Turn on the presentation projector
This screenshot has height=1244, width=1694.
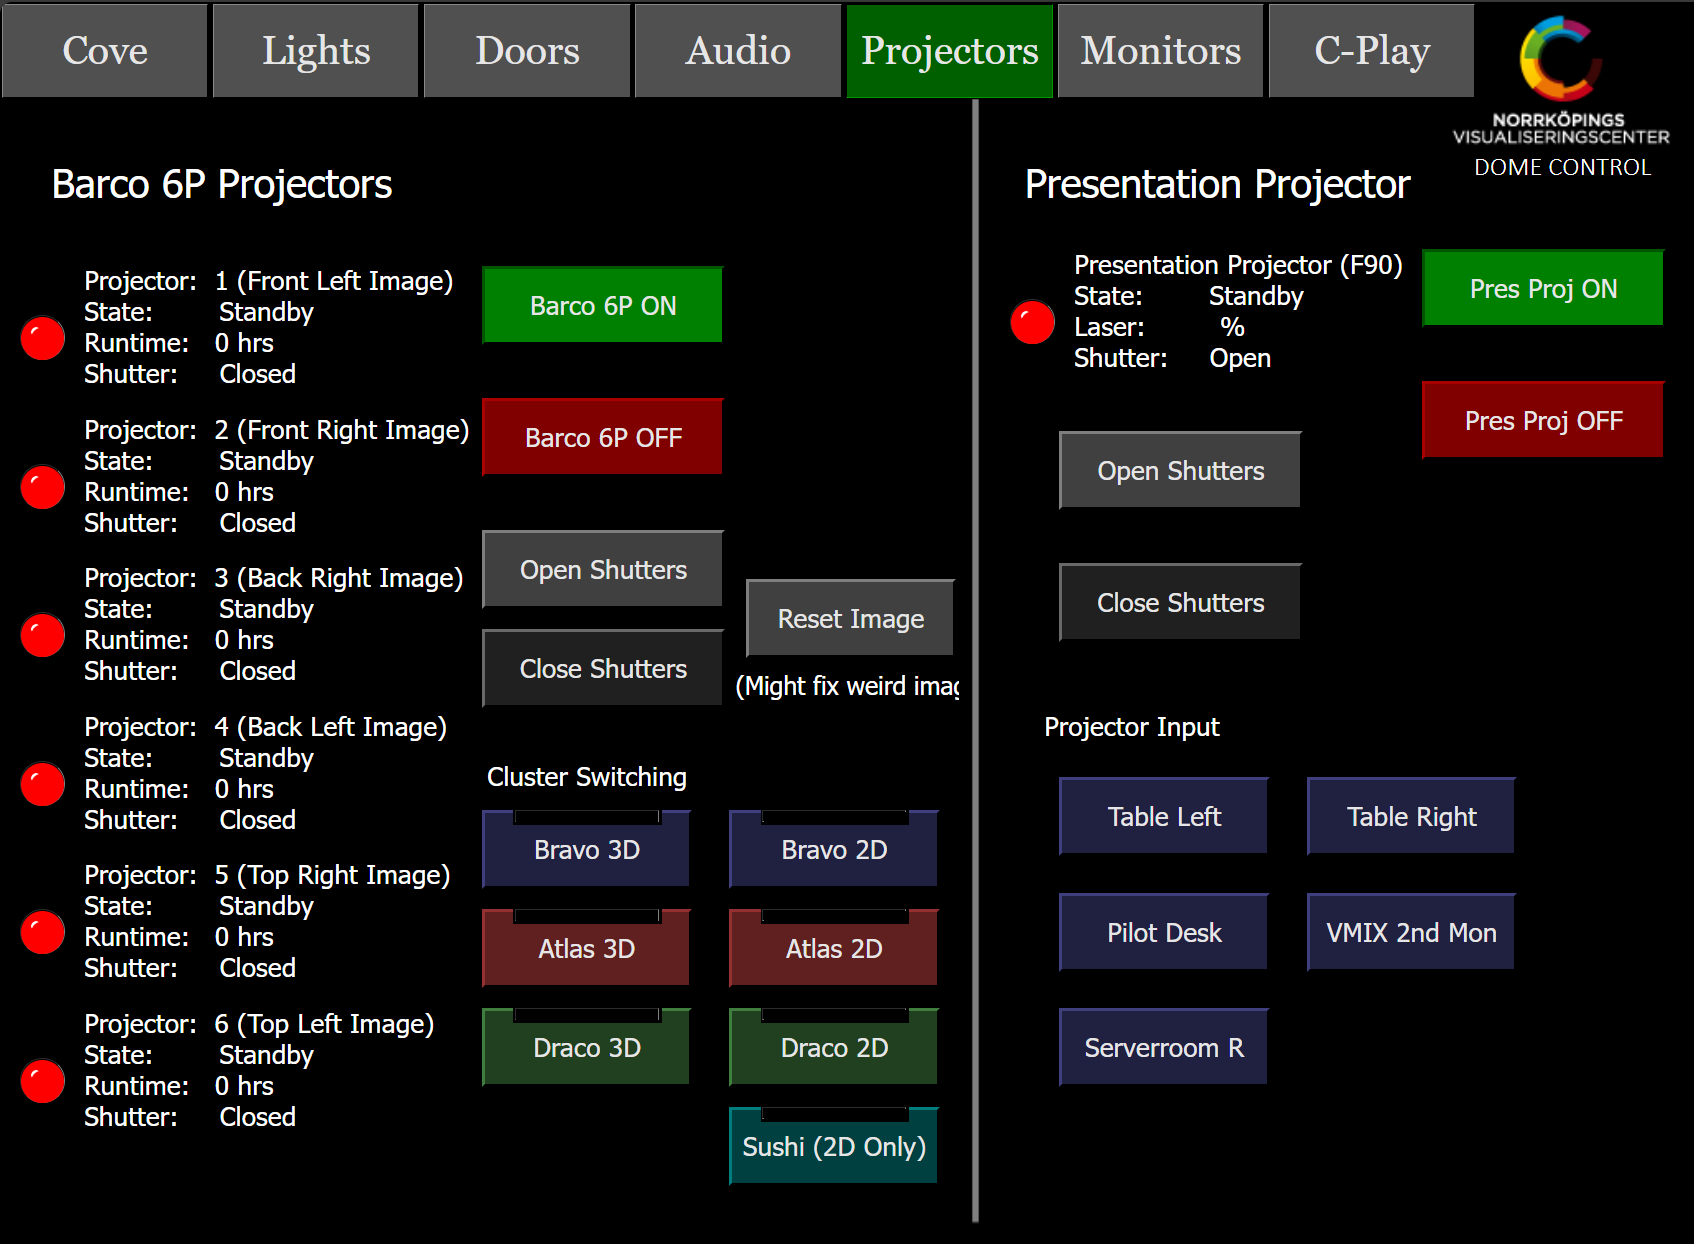tap(1543, 288)
